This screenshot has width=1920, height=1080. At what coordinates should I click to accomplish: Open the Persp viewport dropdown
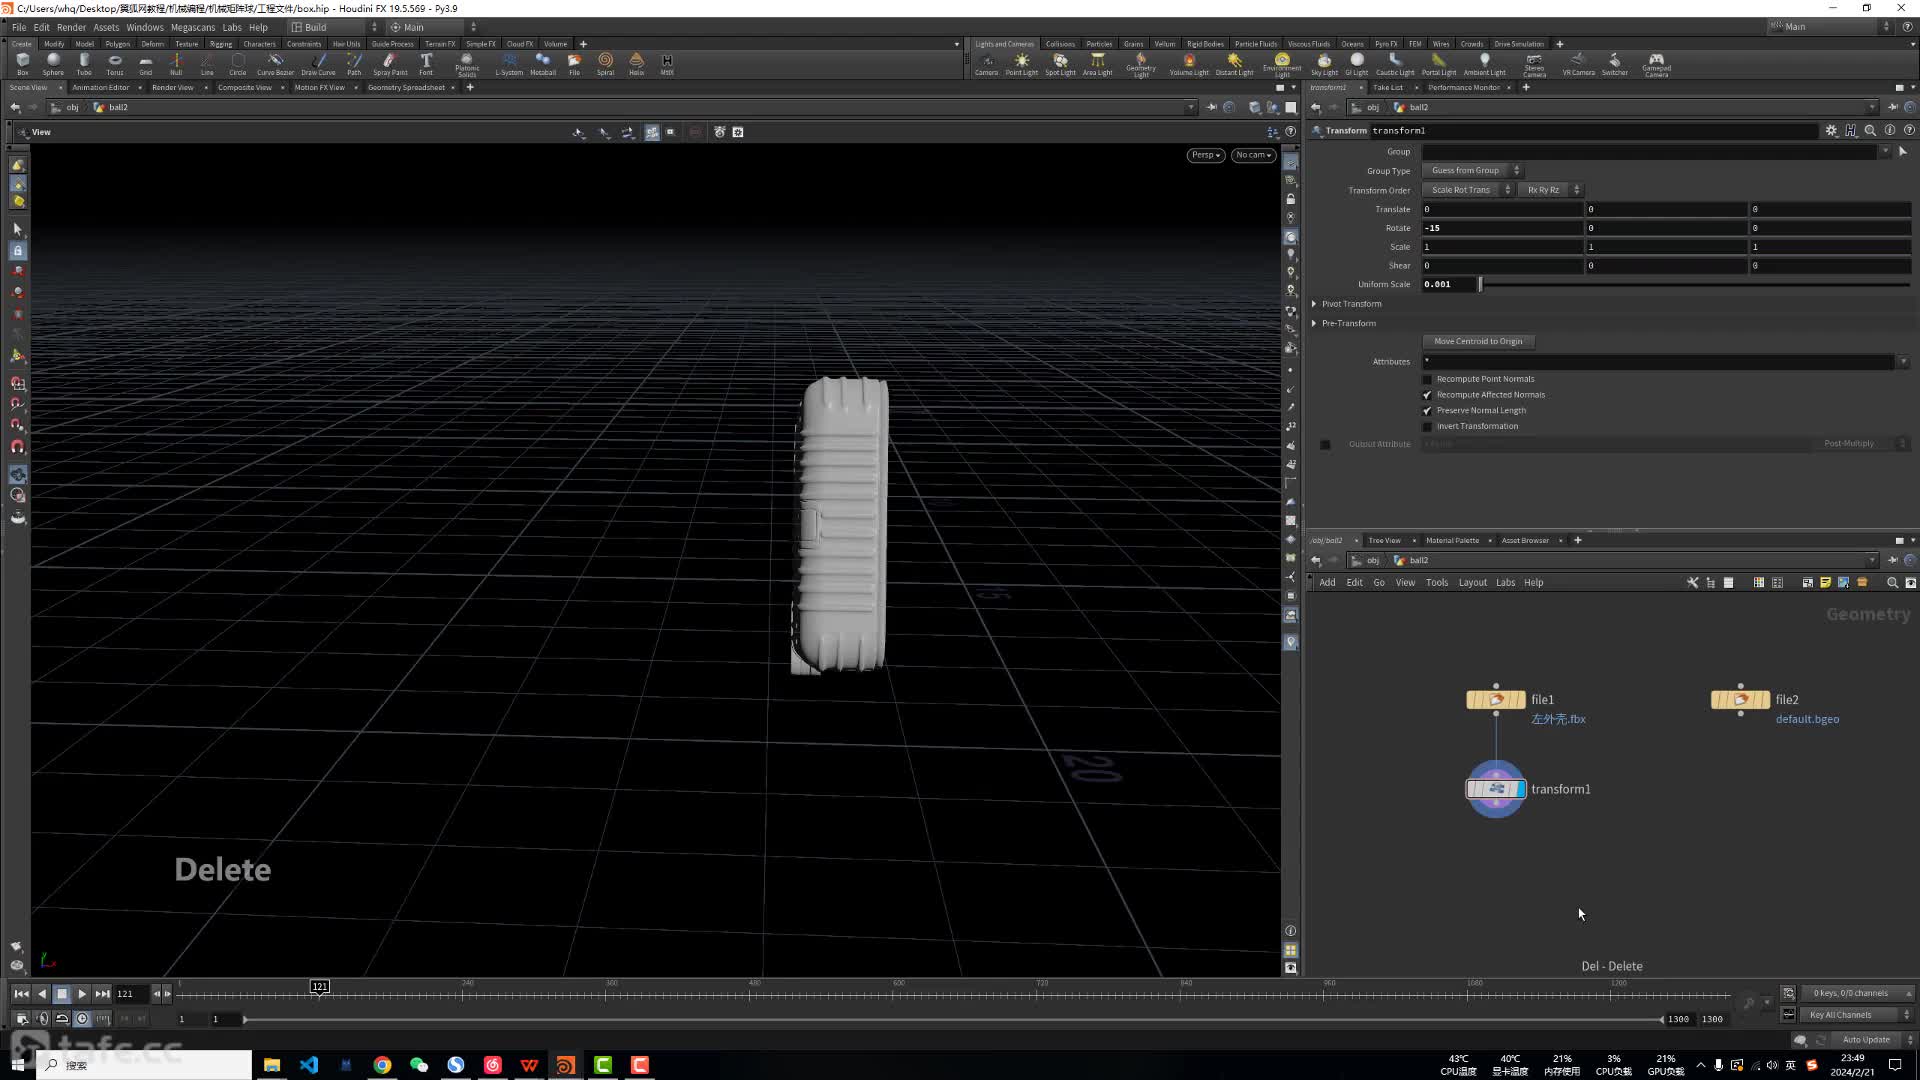click(x=1205, y=155)
